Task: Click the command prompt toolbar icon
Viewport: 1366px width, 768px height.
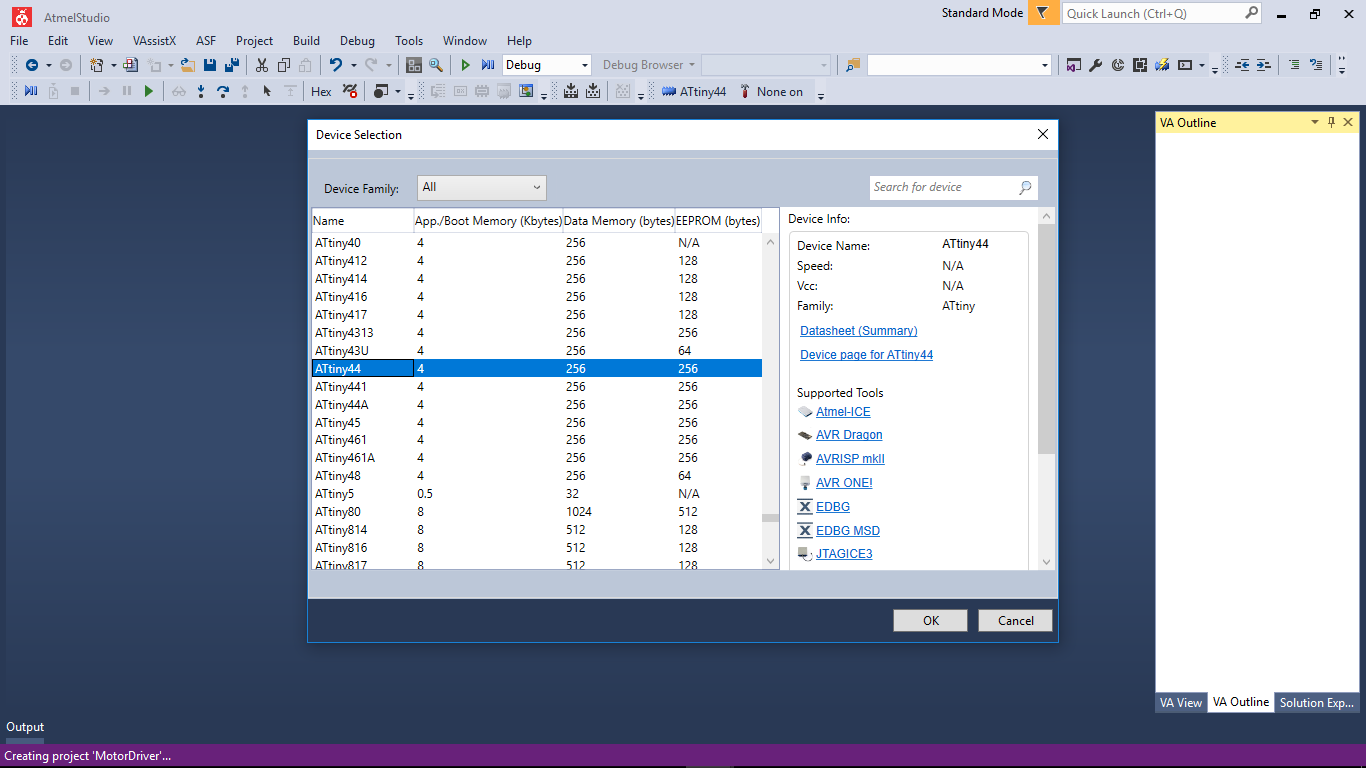Action: click(1185, 65)
